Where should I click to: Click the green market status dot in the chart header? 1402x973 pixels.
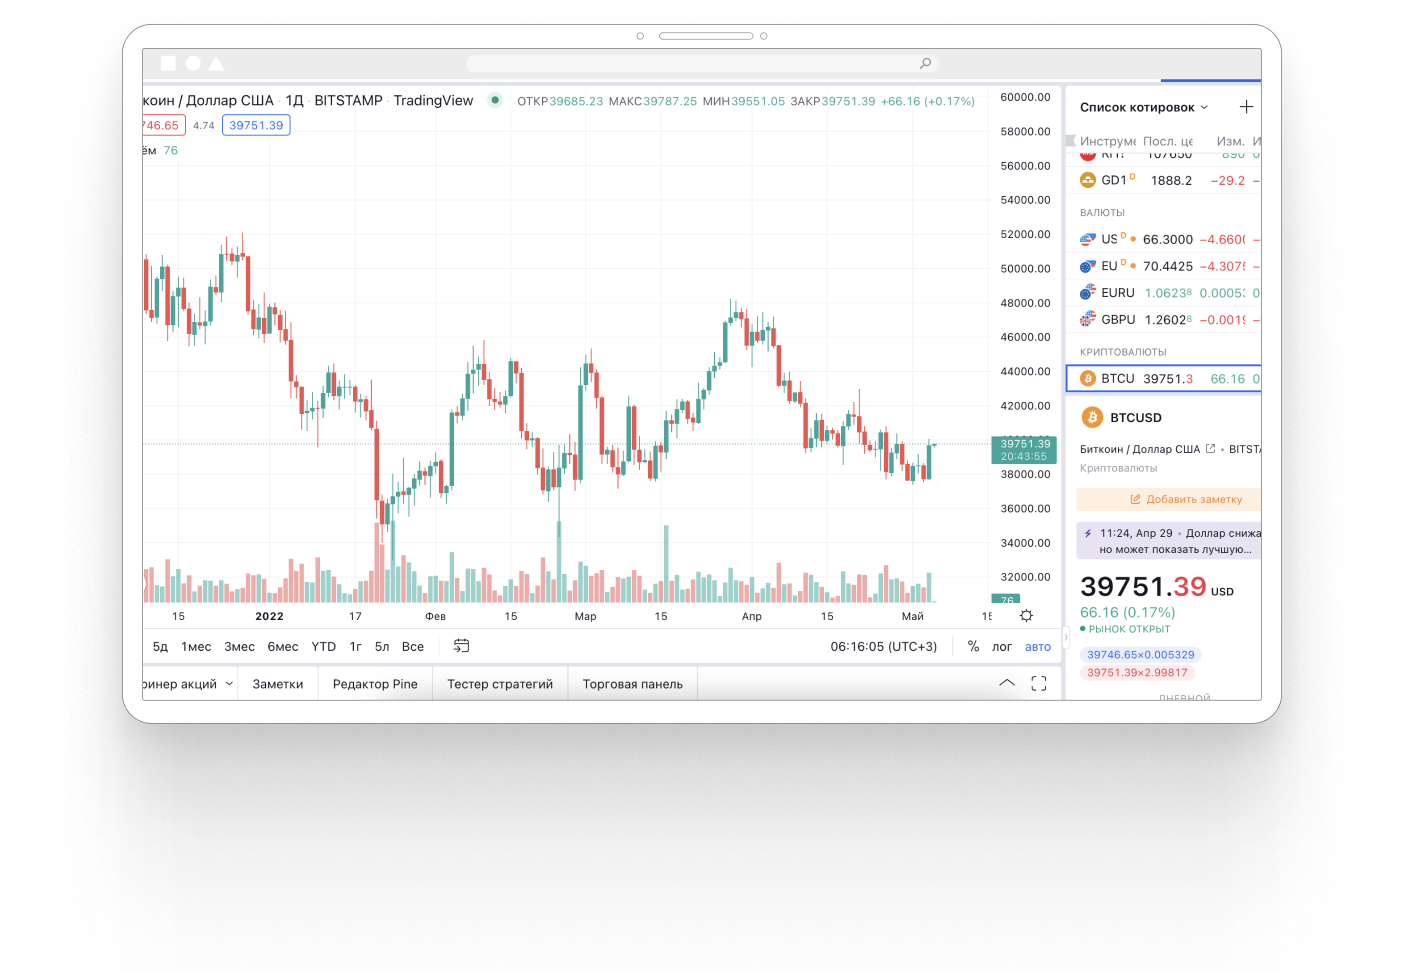point(495,100)
